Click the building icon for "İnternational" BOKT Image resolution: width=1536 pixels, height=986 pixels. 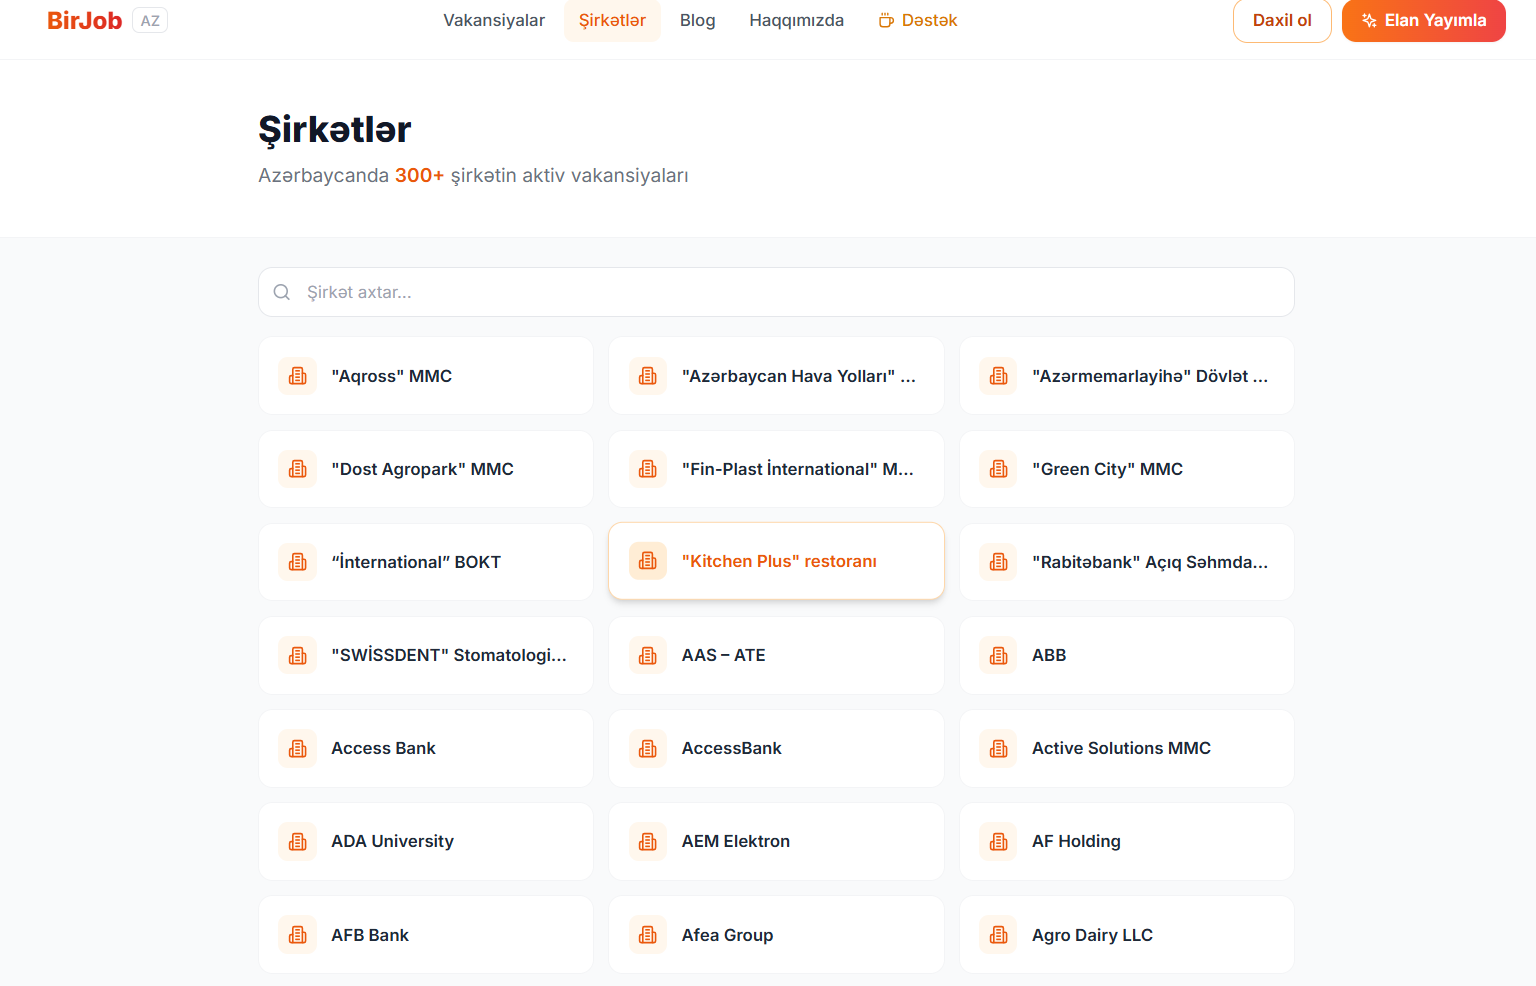(298, 562)
